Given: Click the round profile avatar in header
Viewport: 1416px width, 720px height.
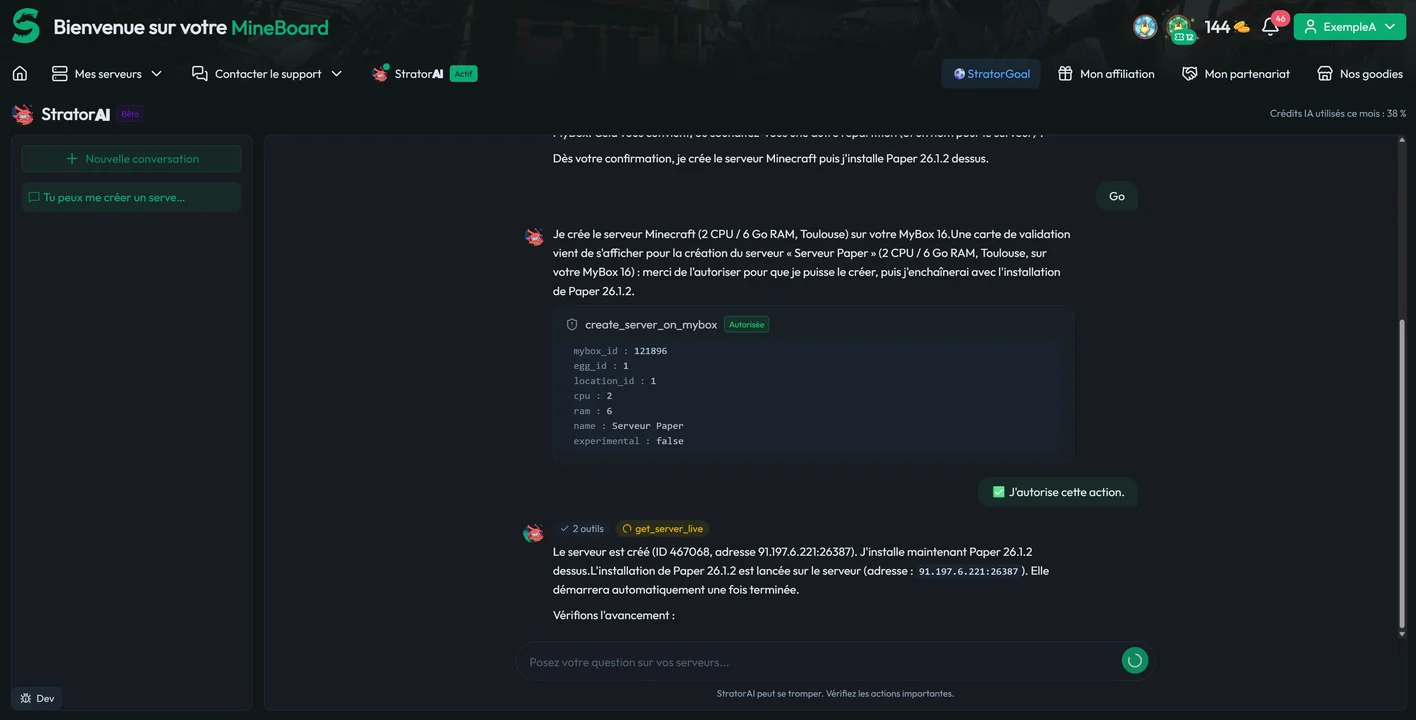Looking at the screenshot, I should [1145, 27].
